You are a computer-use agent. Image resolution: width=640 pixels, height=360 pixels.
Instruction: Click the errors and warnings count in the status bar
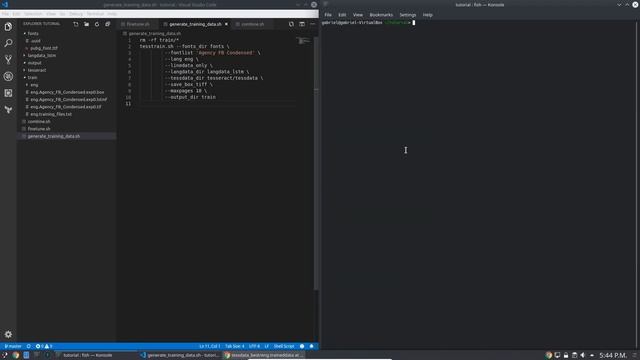tap(44, 346)
